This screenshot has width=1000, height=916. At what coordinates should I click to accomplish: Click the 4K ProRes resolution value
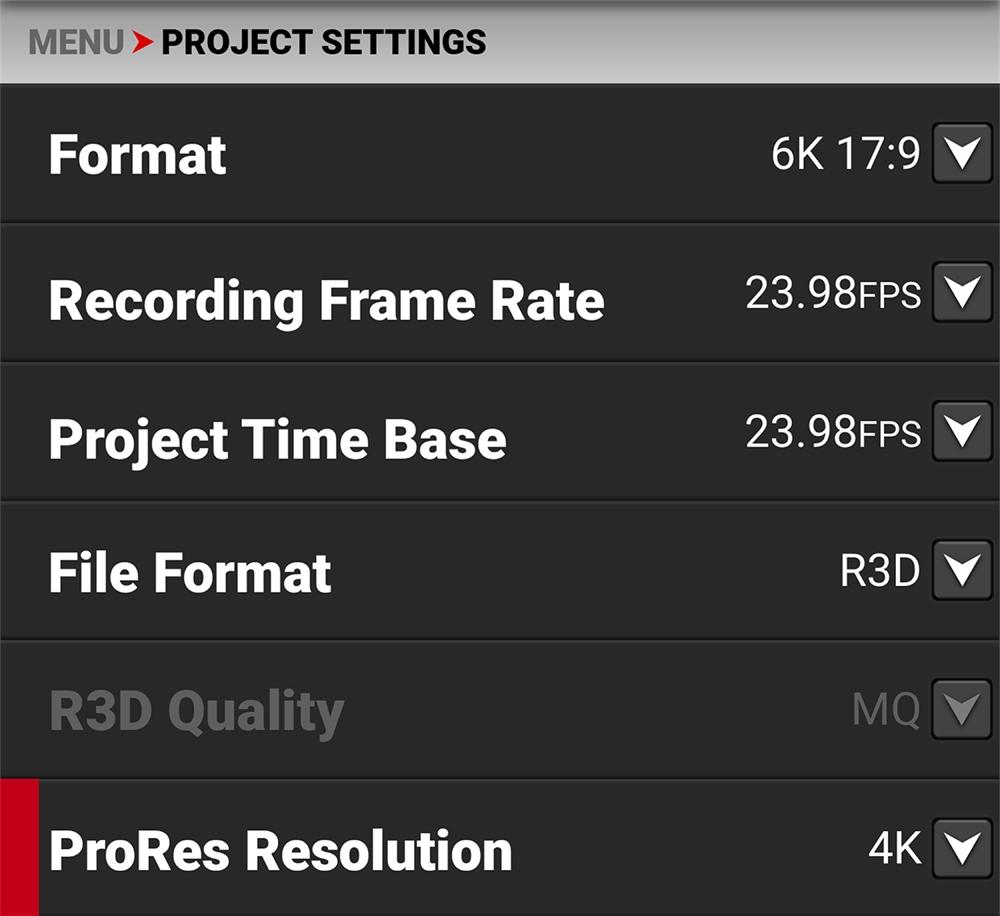894,849
